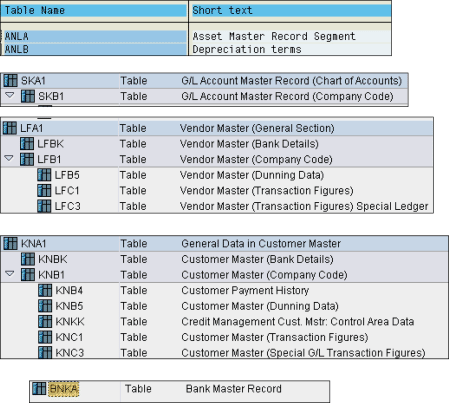
Task: Collapse the KNB1 customer node arrow
Action: click(x=10, y=274)
